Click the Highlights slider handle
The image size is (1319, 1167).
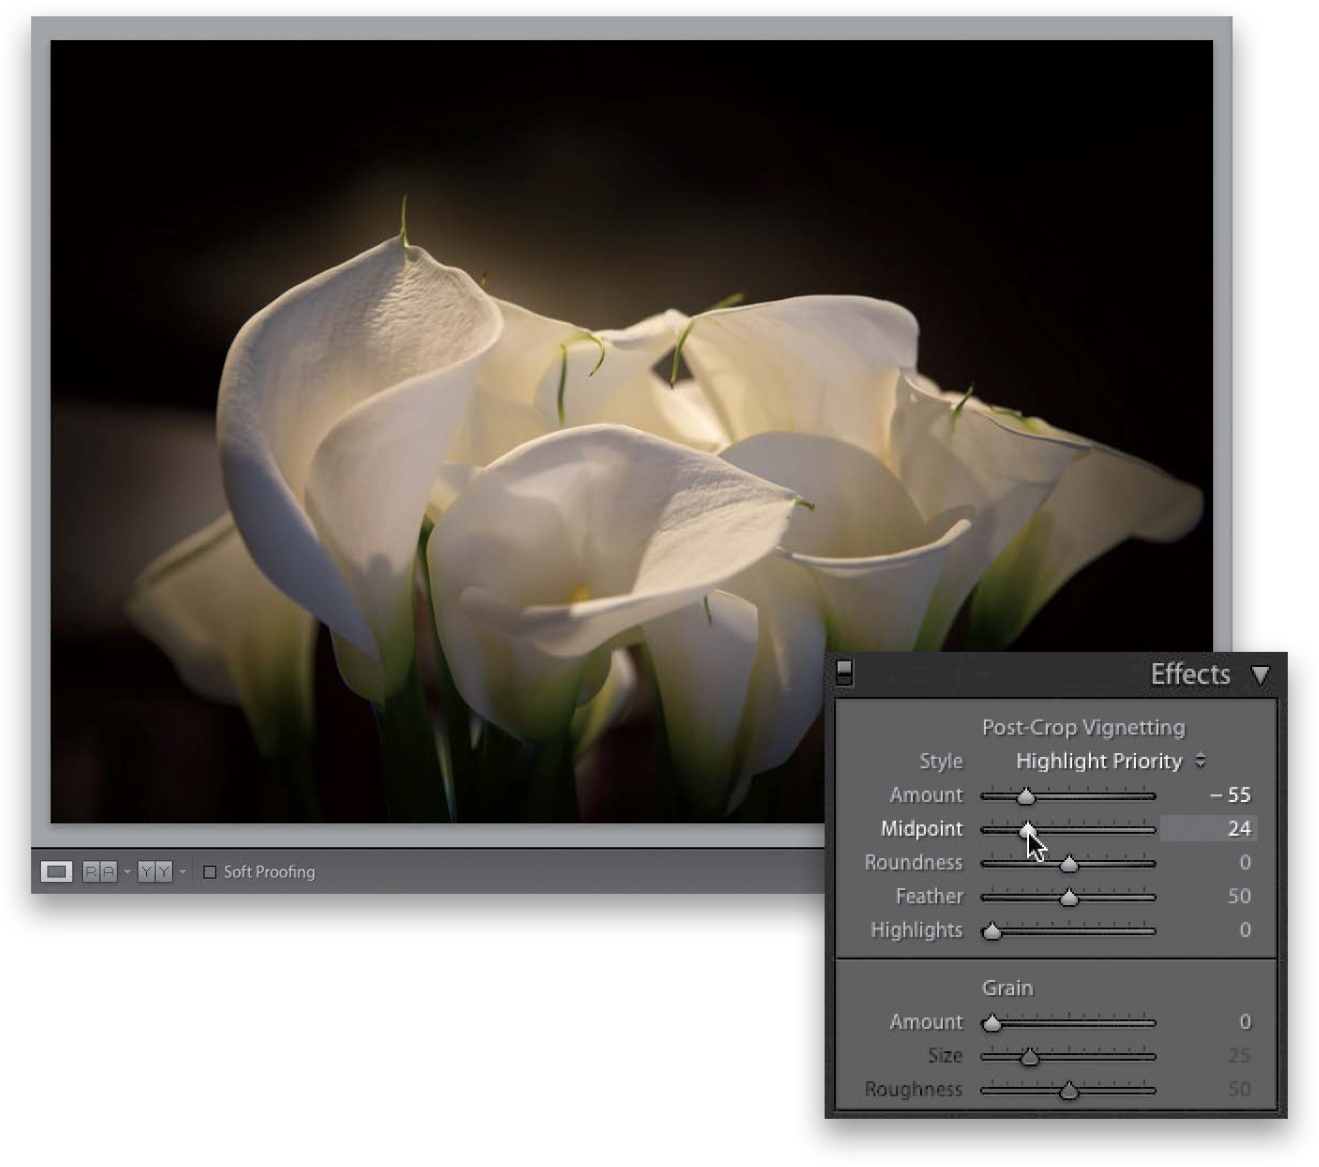point(991,931)
